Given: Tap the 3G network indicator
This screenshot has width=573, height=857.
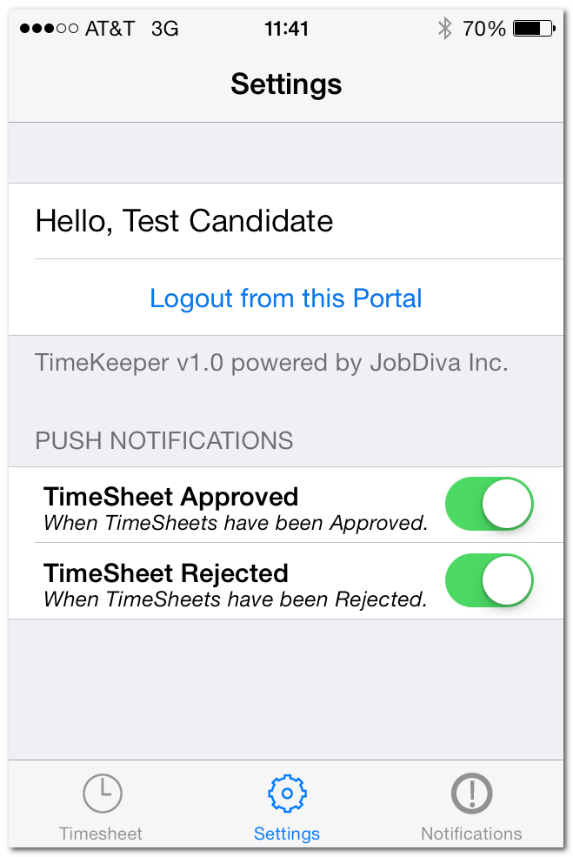Looking at the screenshot, I should [165, 28].
